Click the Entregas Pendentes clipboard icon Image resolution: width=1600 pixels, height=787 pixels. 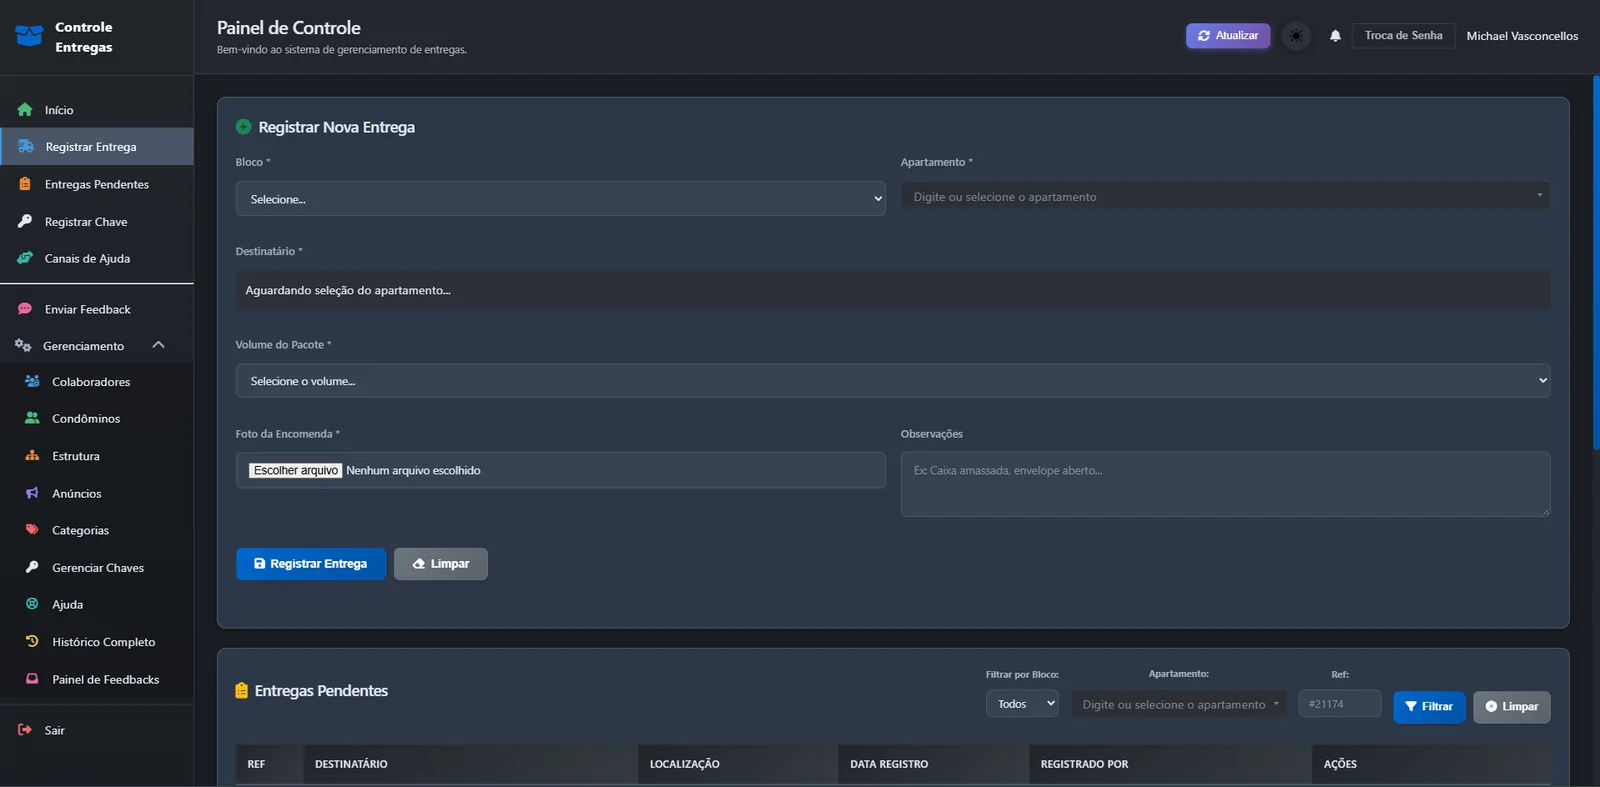click(25, 184)
